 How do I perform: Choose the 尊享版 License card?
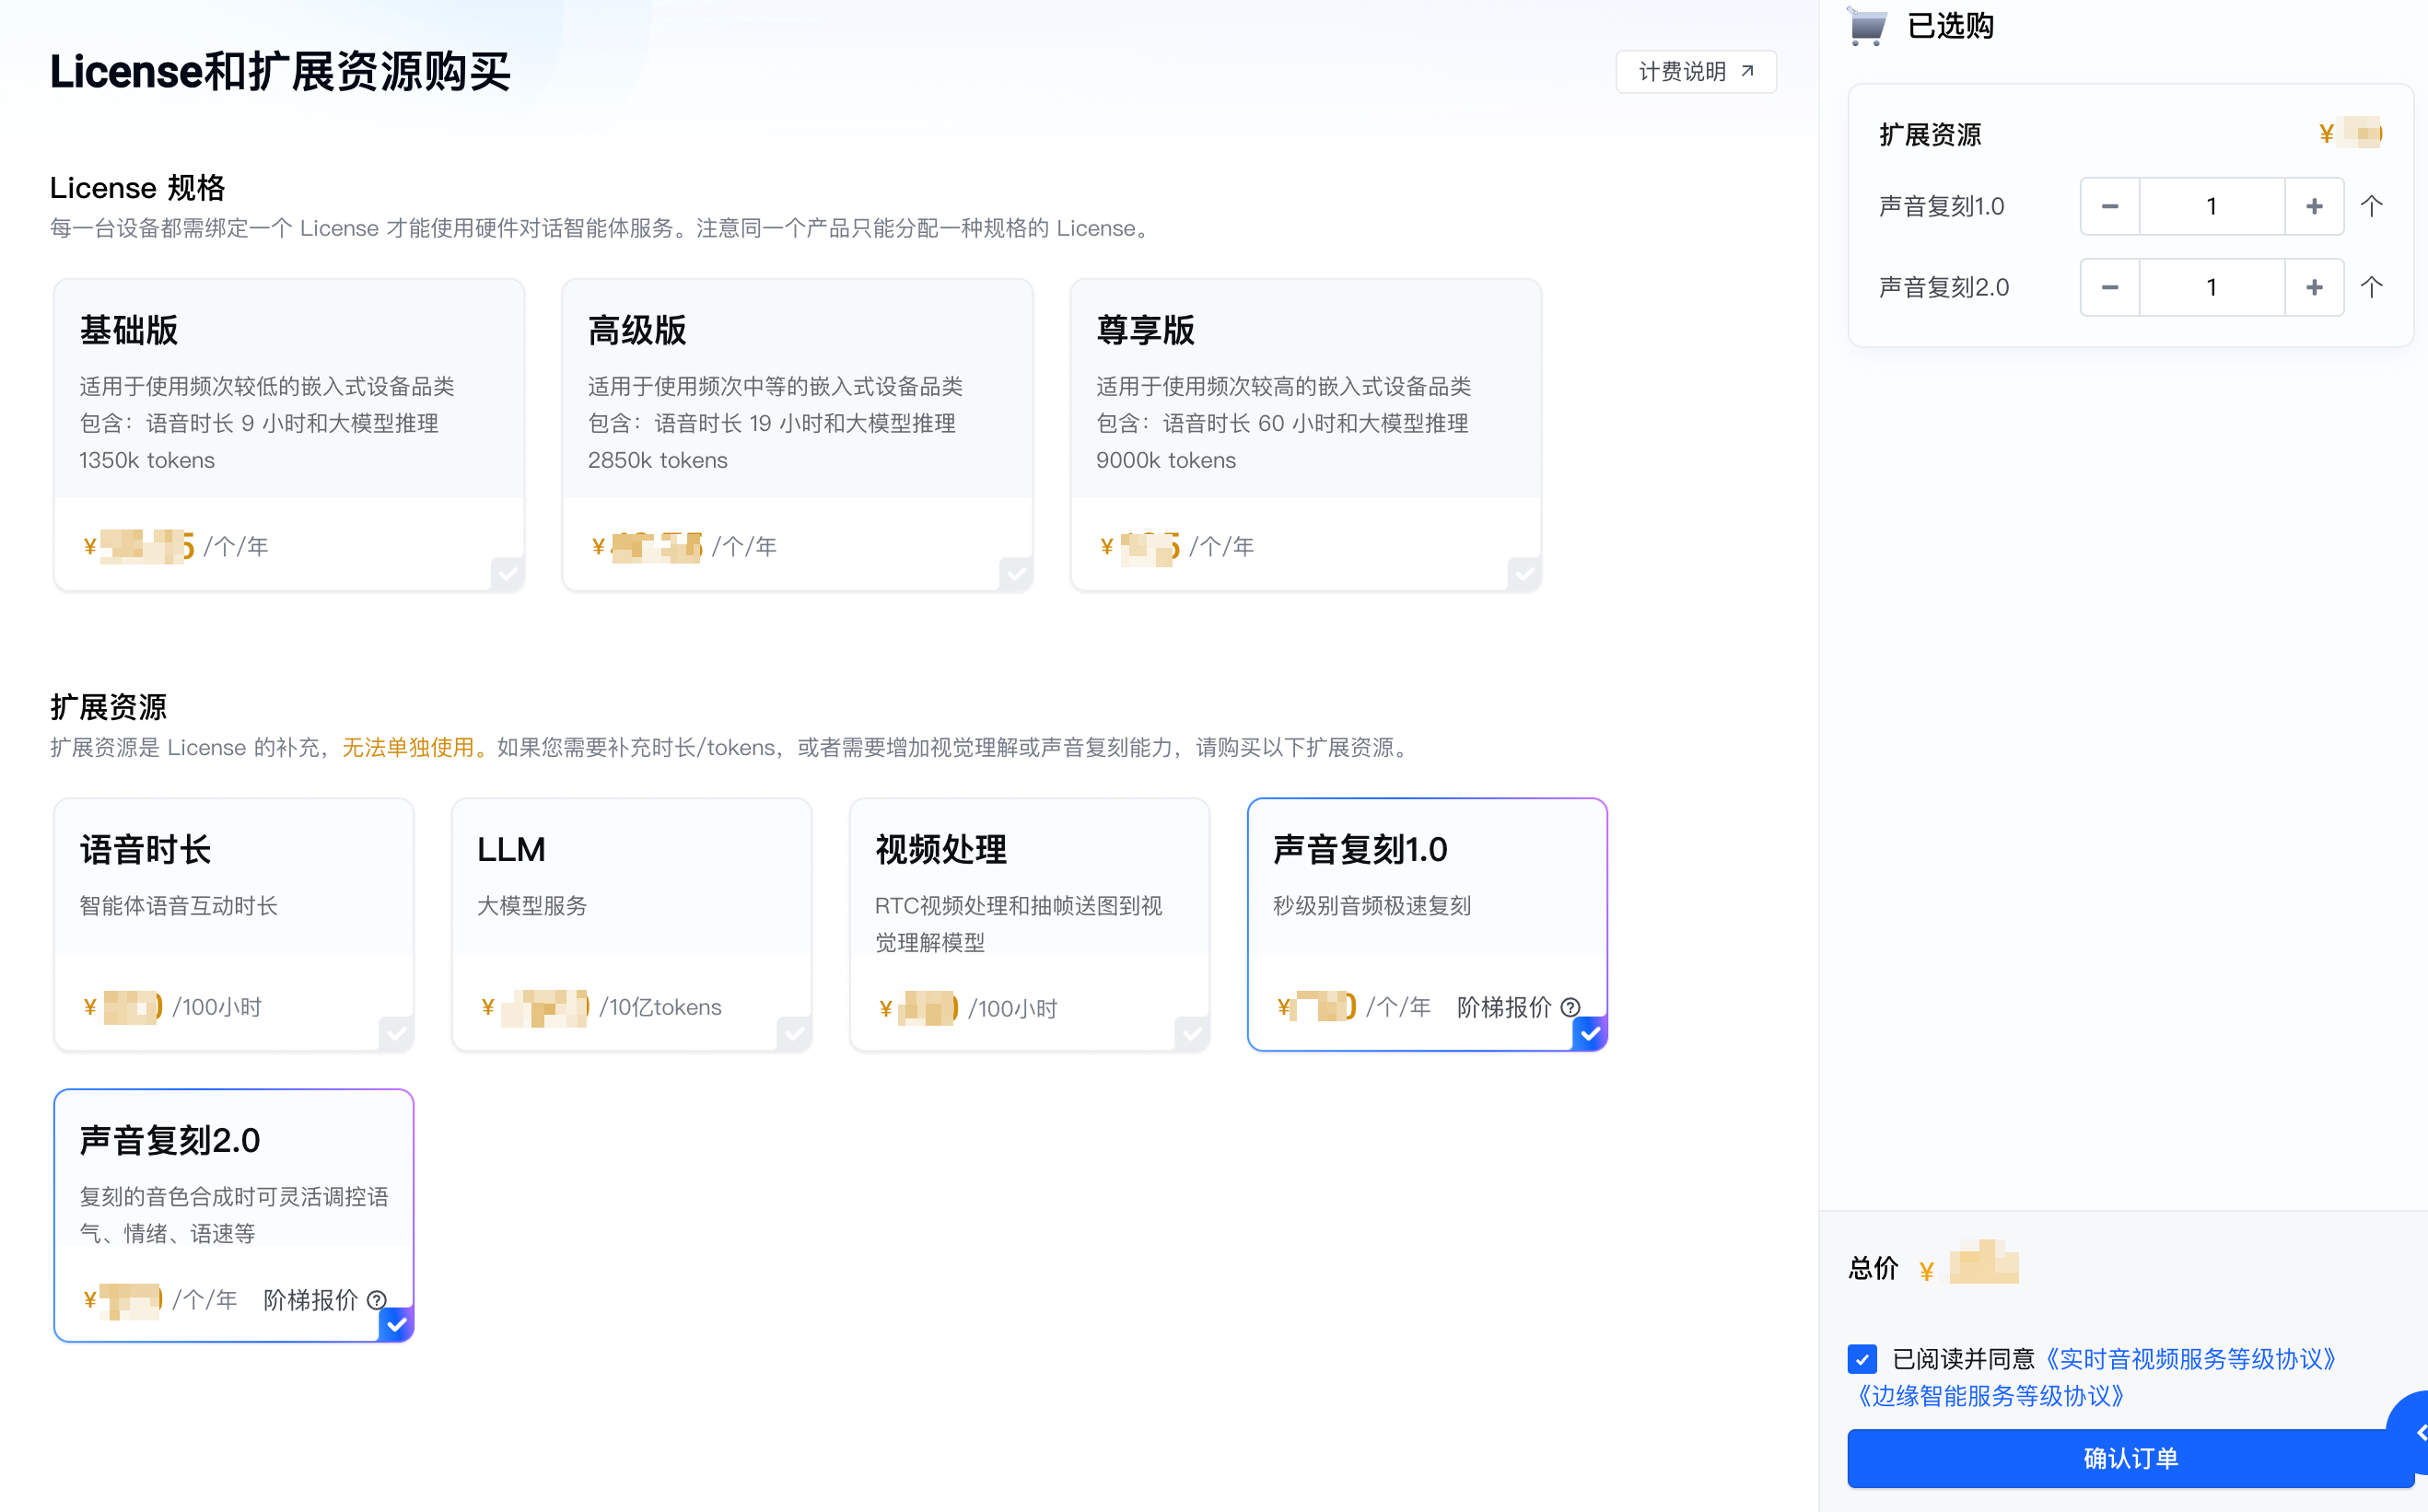[1305, 435]
